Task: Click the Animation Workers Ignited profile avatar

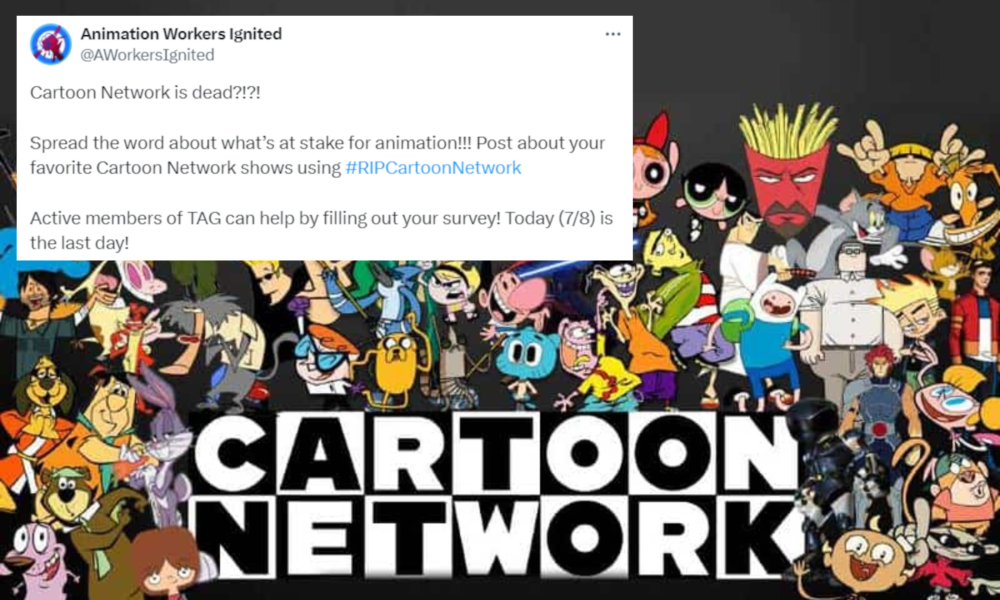Action: point(50,44)
